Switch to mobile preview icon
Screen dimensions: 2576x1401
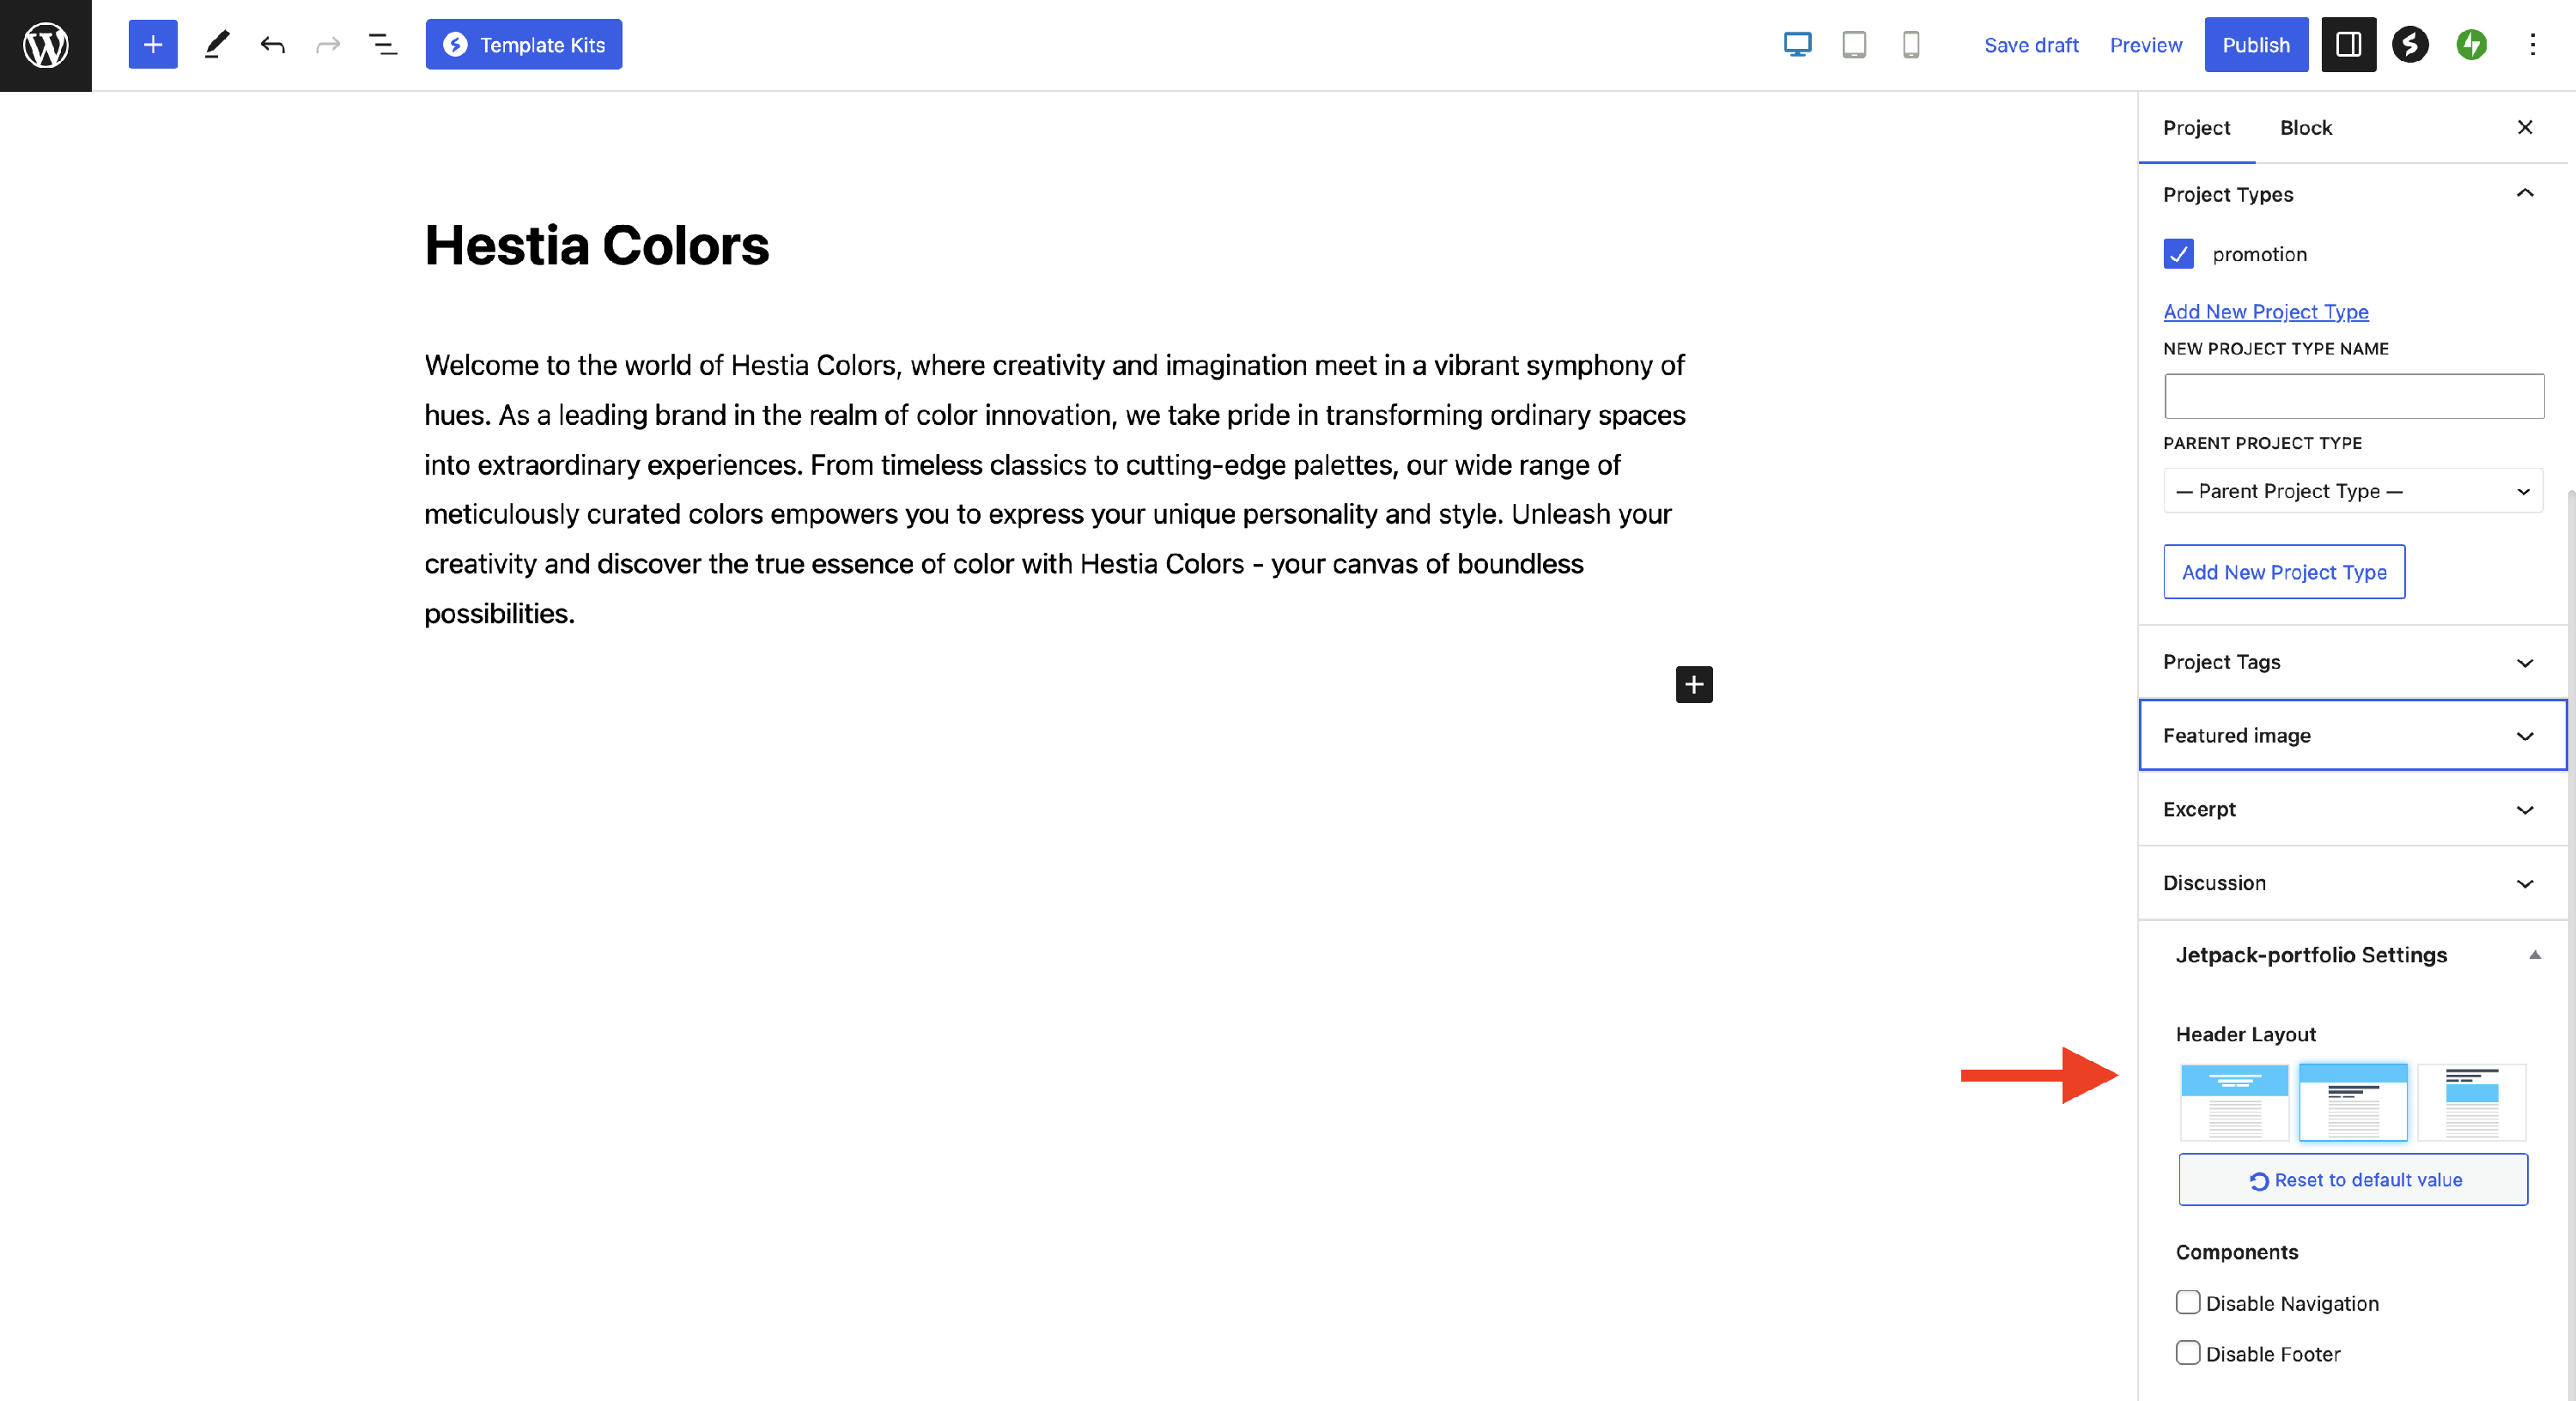[x=1910, y=45]
